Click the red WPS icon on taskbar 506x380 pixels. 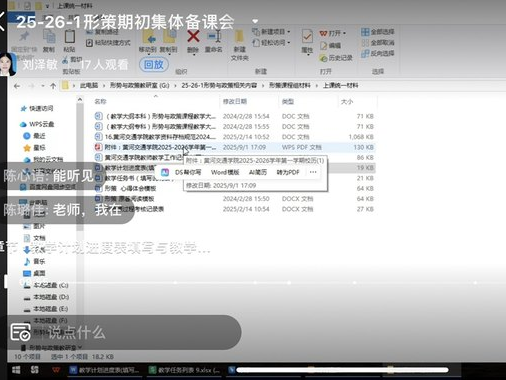(x=56, y=370)
